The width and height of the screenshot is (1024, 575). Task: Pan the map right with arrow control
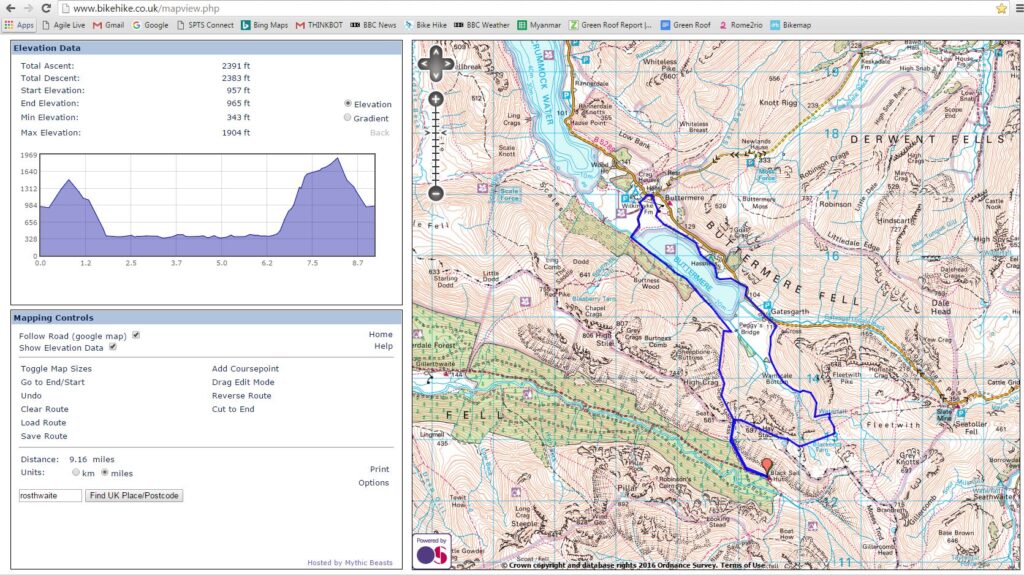coord(448,66)
